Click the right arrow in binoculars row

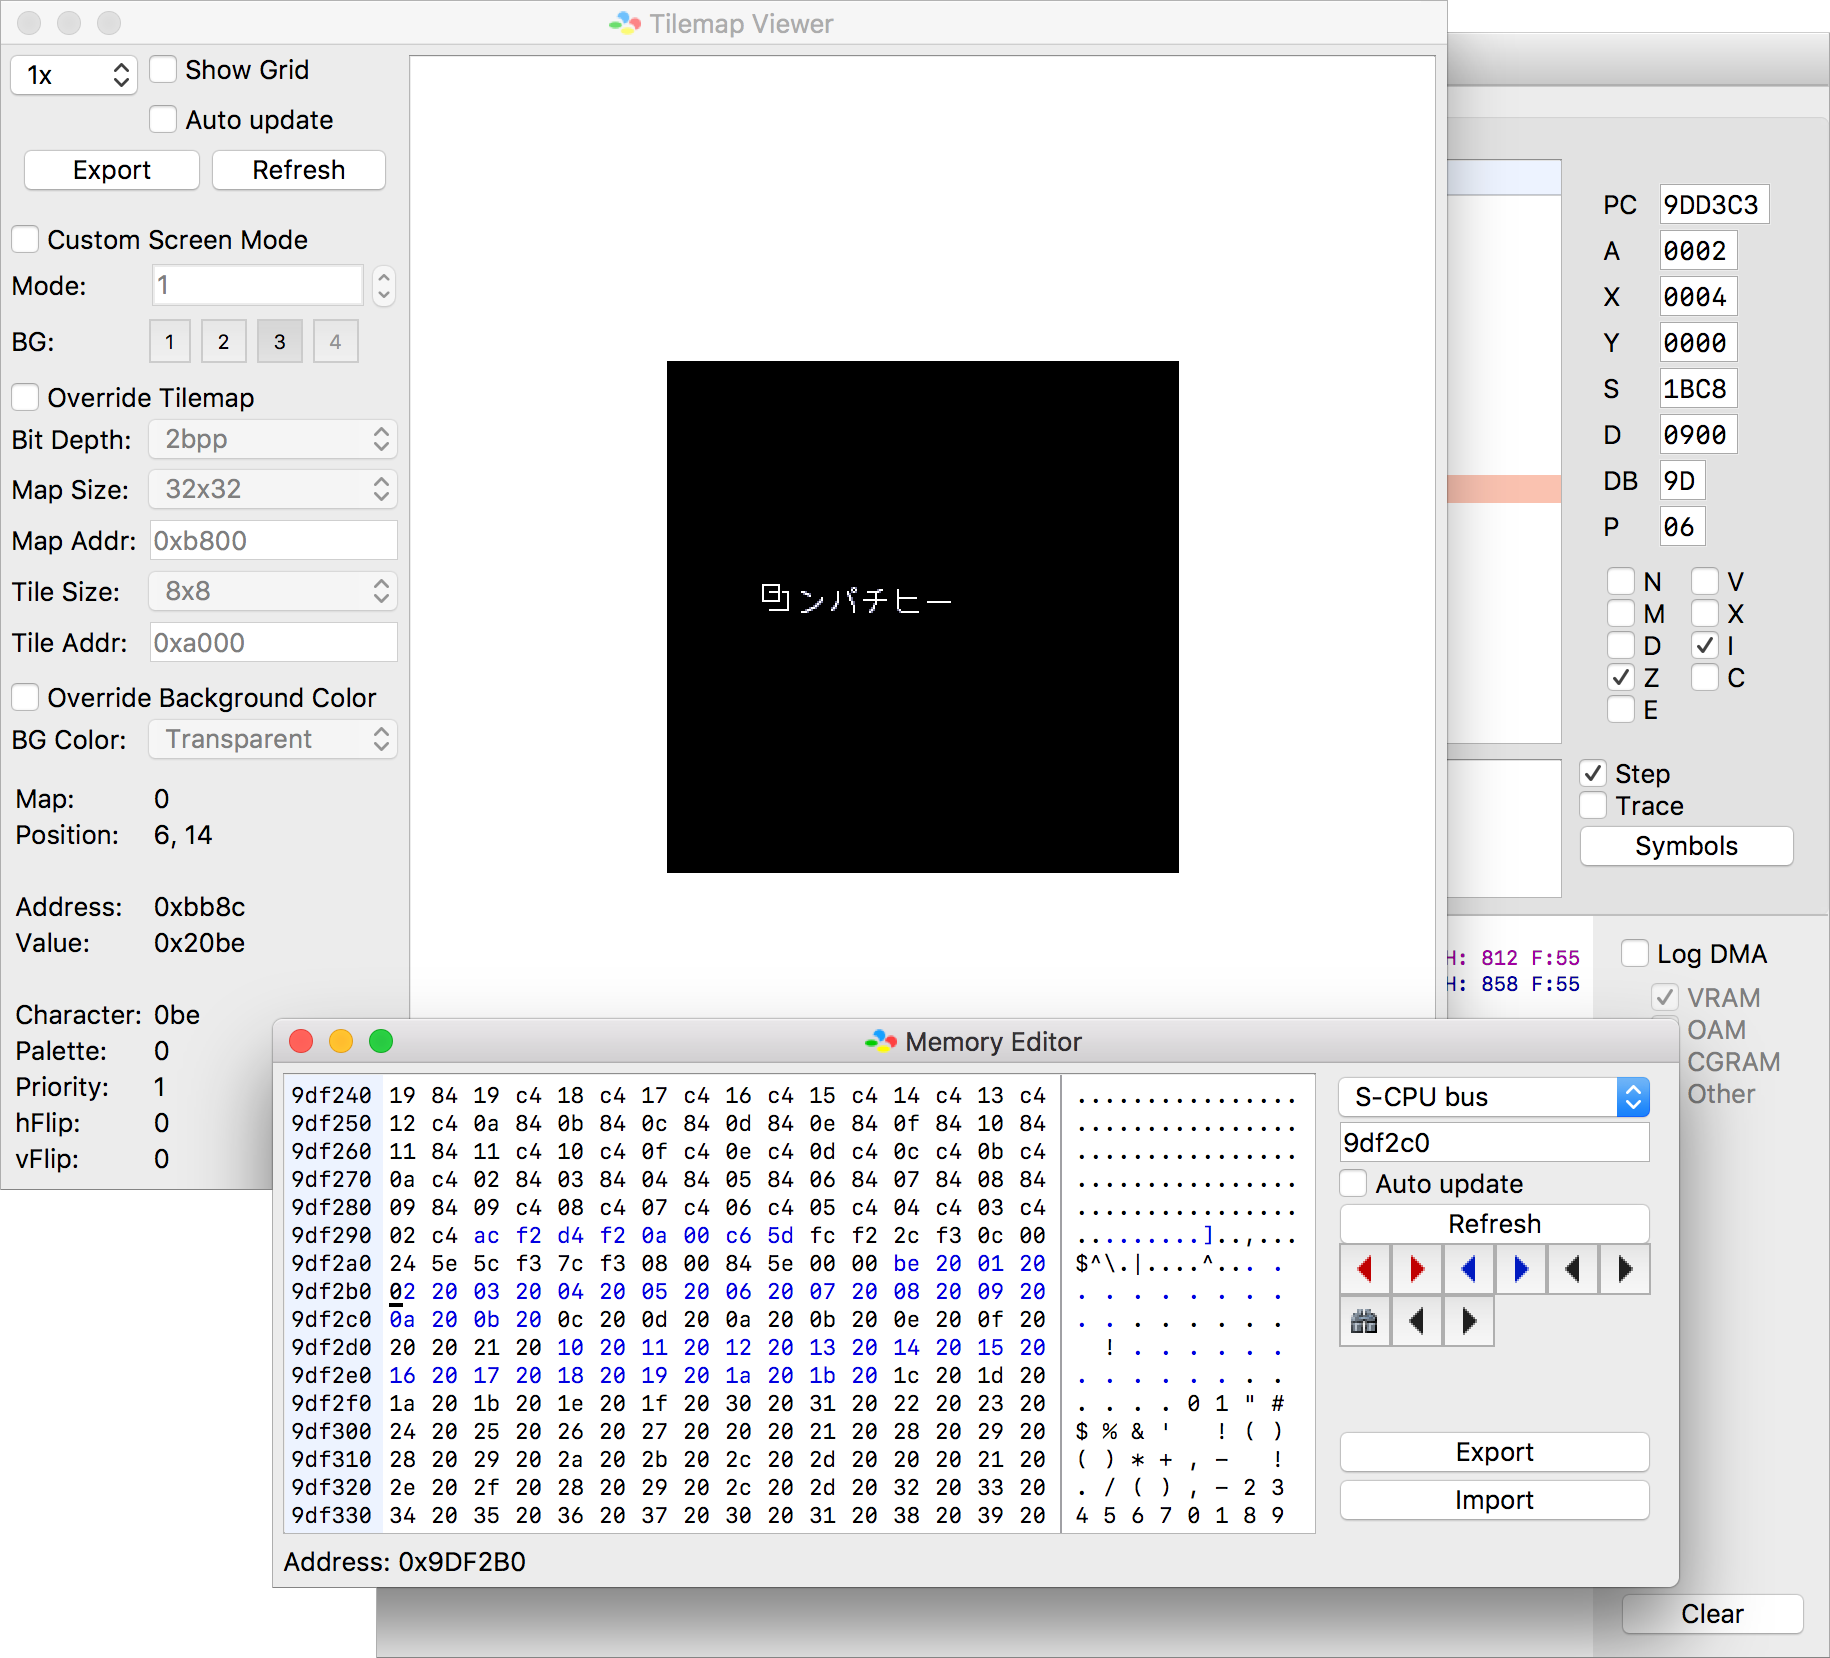point(1469,1322)
